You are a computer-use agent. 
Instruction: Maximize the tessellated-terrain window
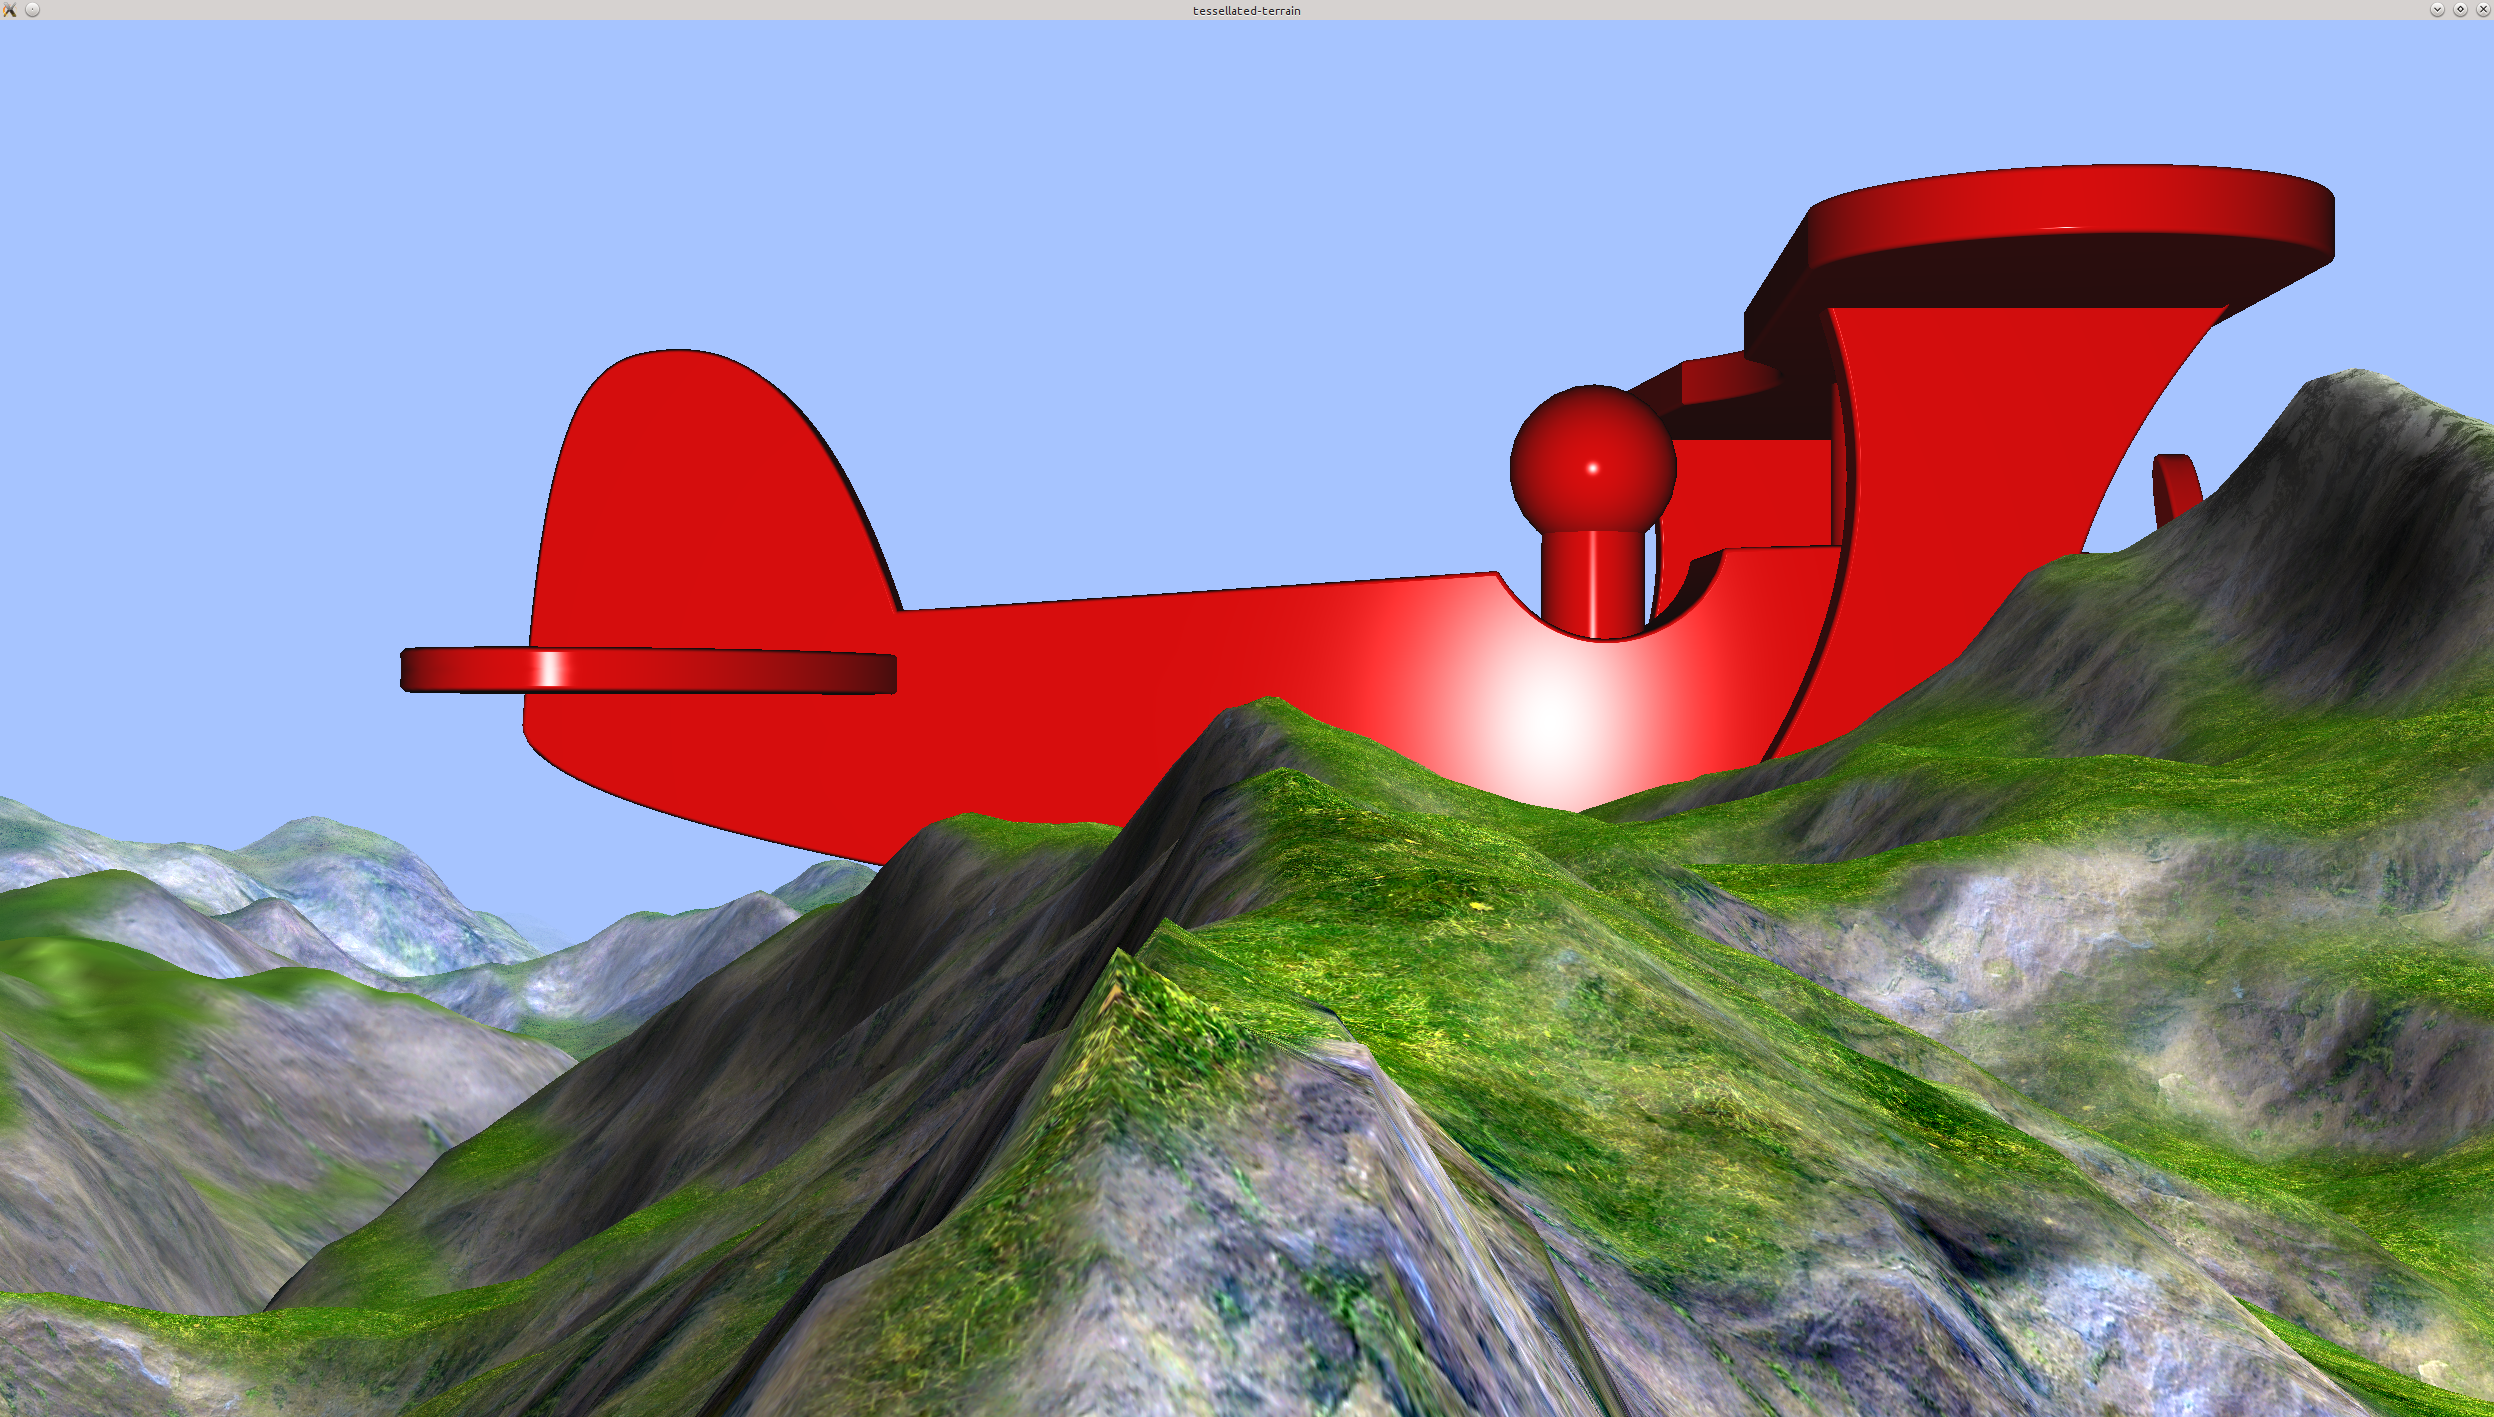tap(2460, 10)
